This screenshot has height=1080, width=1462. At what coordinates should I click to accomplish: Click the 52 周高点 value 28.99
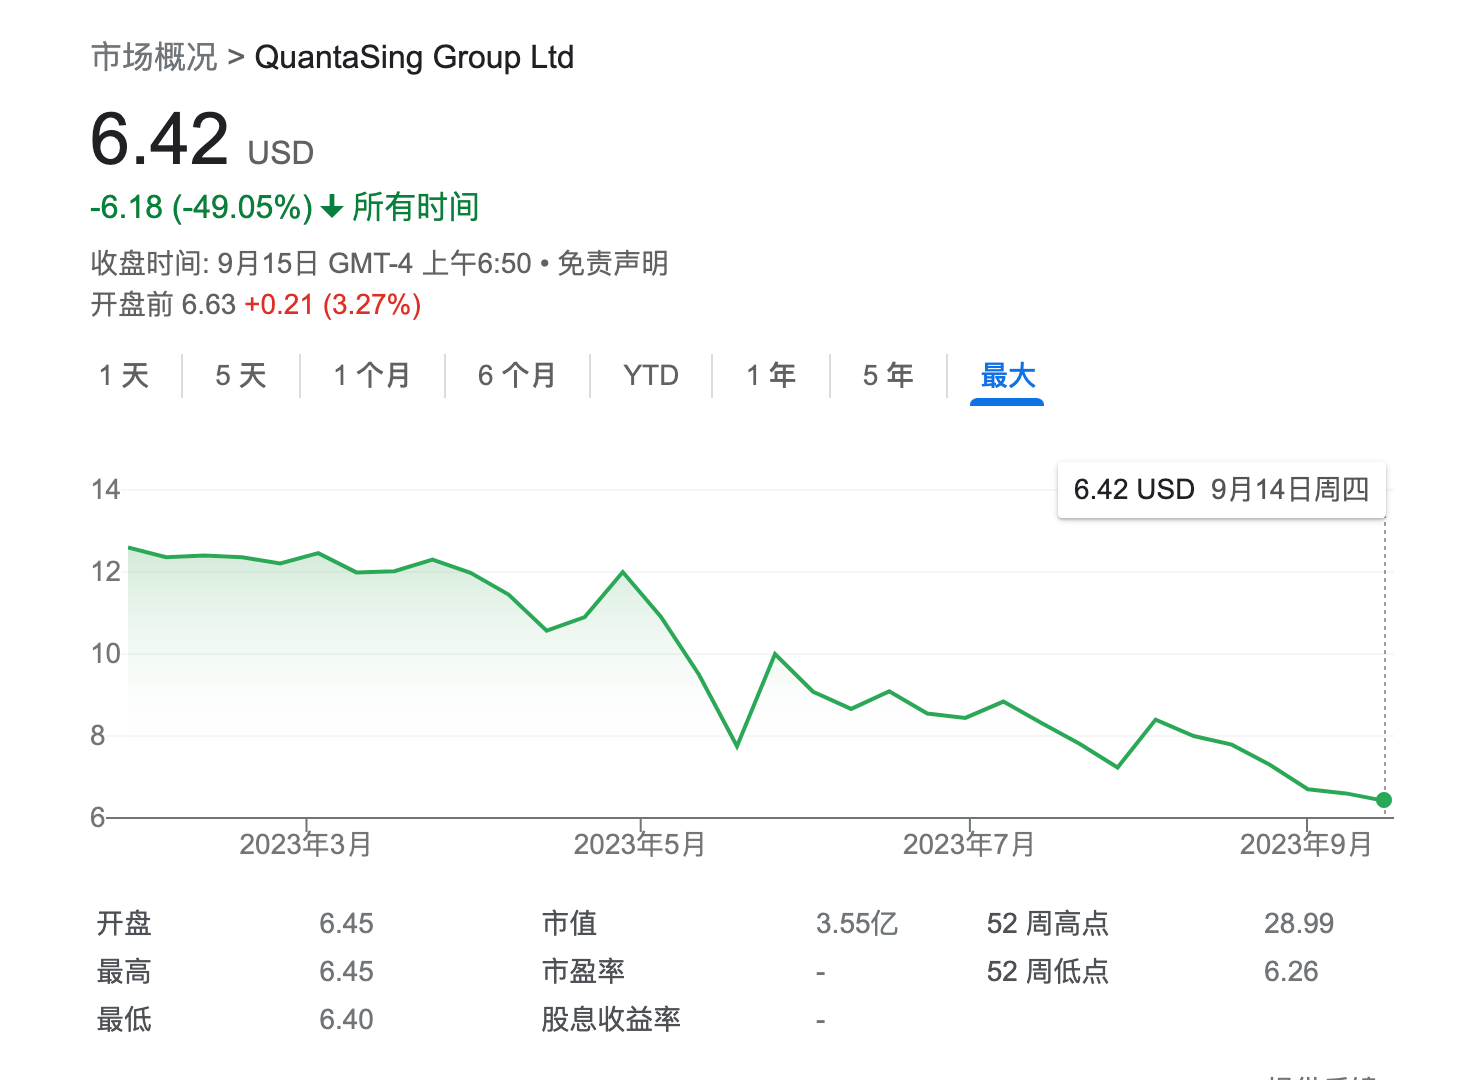pyautogui.click(x=1298, y=923)
